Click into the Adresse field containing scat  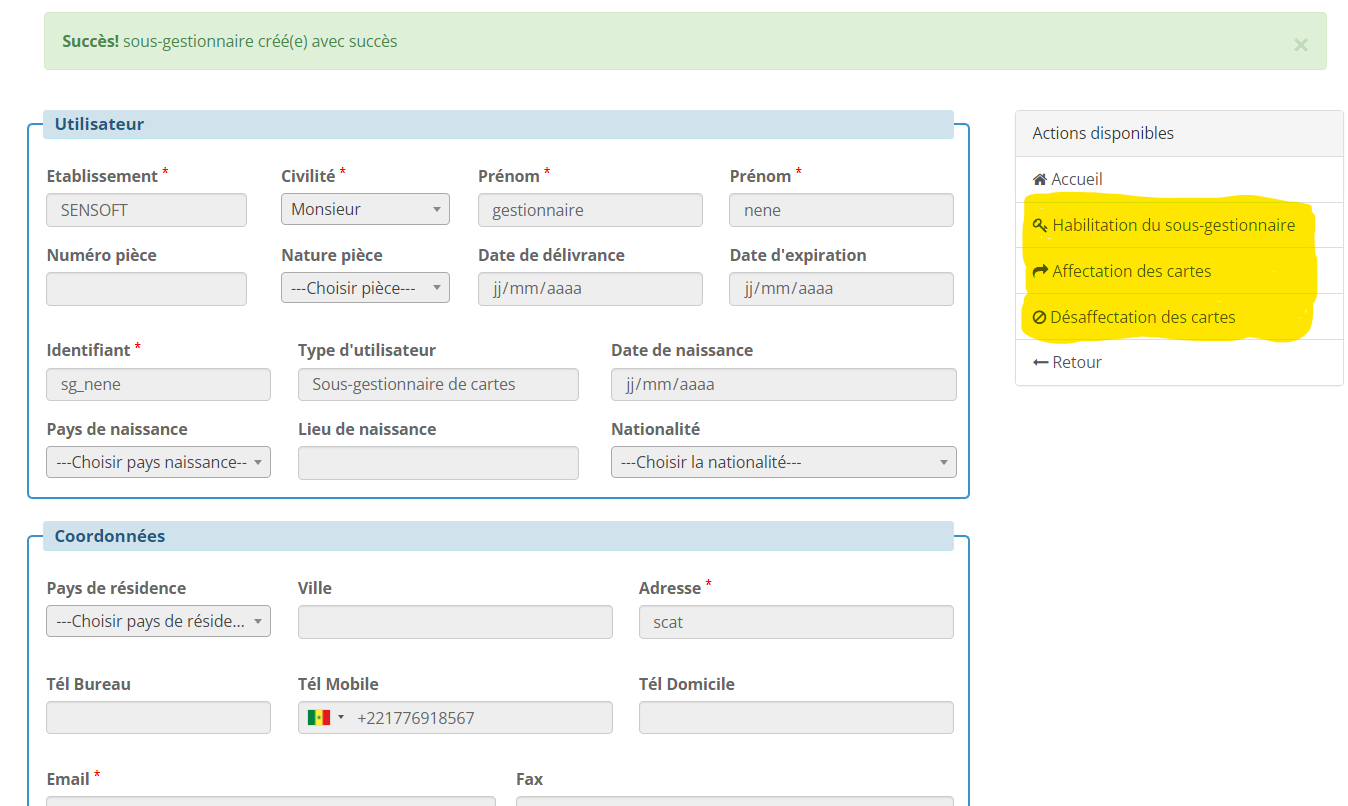click(x=795, y=622)
